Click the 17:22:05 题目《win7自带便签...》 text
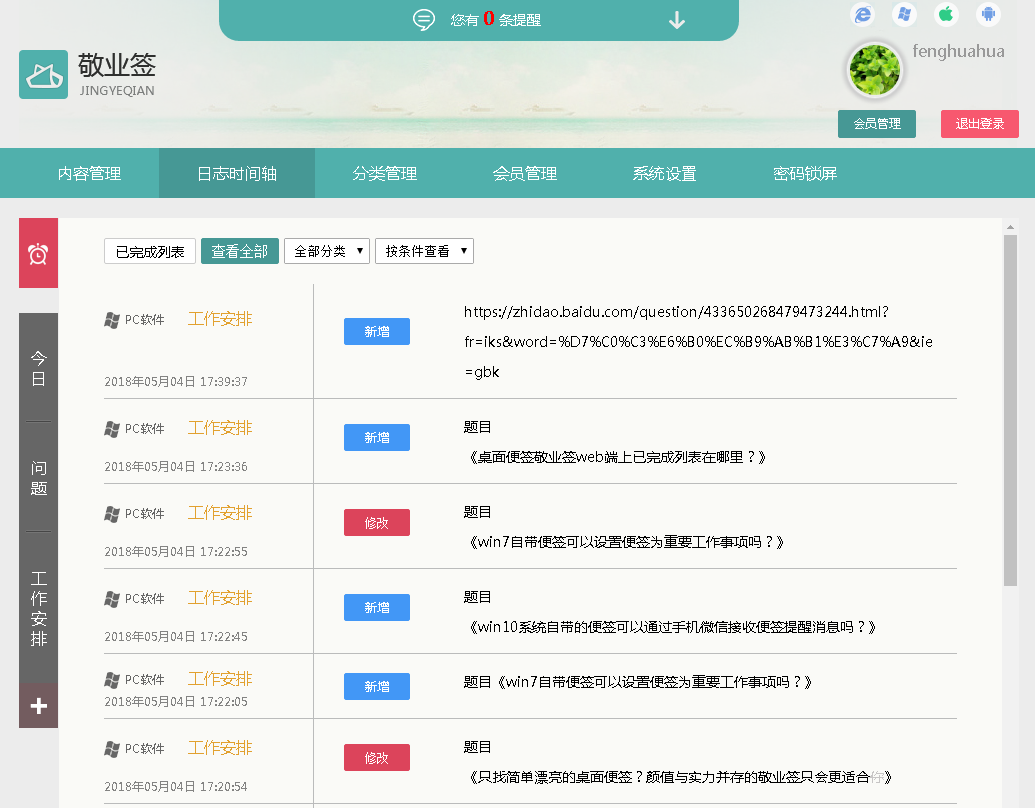The image size is (1035, 808). tap(638, 683)
